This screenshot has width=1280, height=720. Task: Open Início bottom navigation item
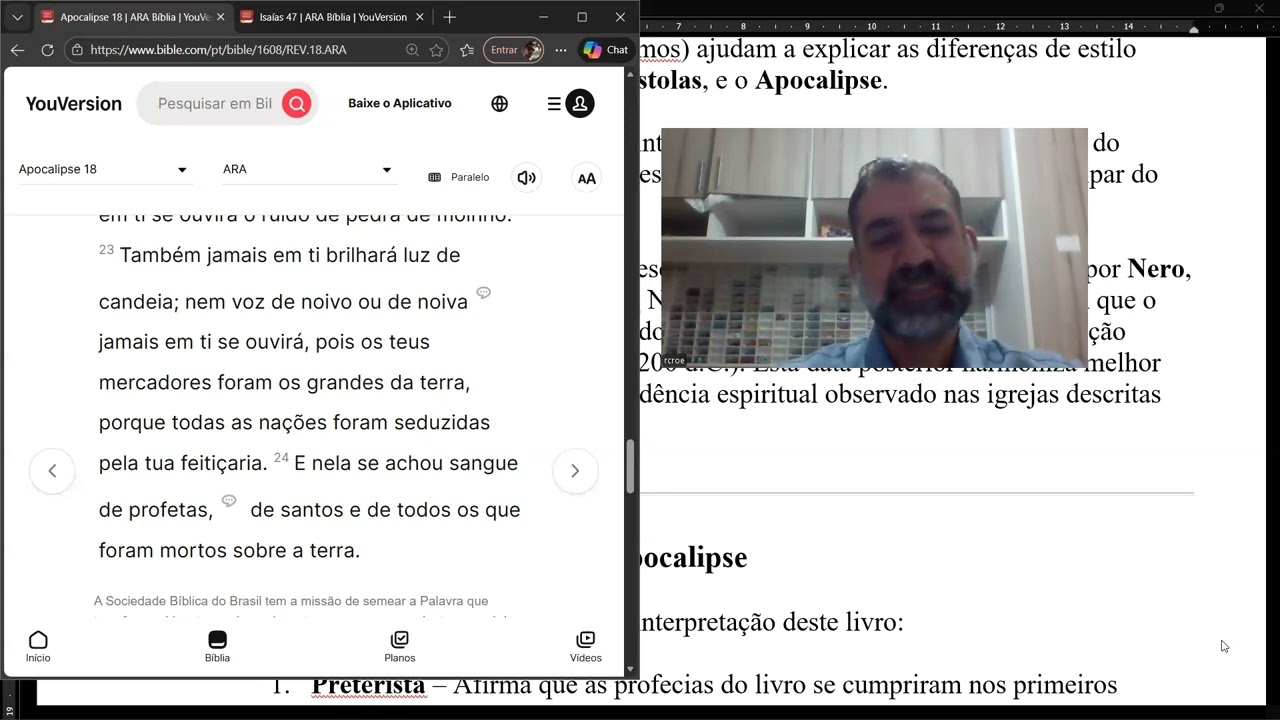(38, 646)
